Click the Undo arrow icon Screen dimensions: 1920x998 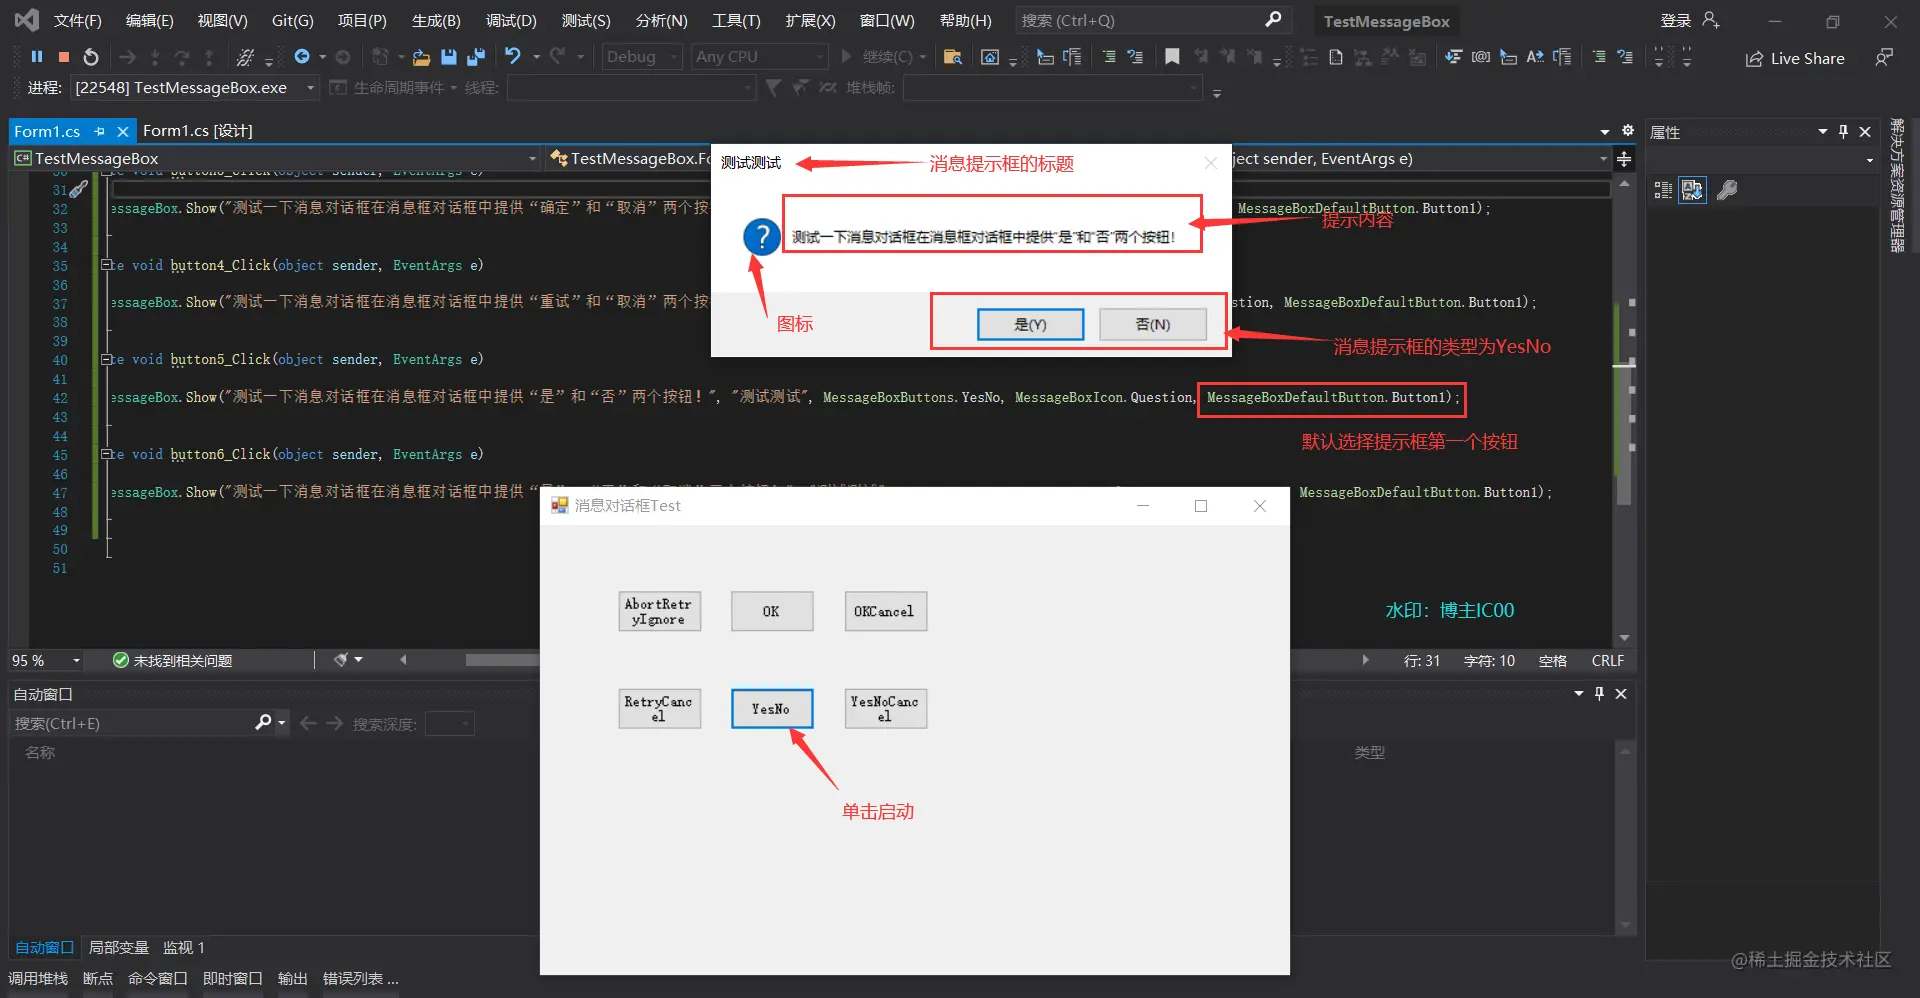(x=513, y=56)
